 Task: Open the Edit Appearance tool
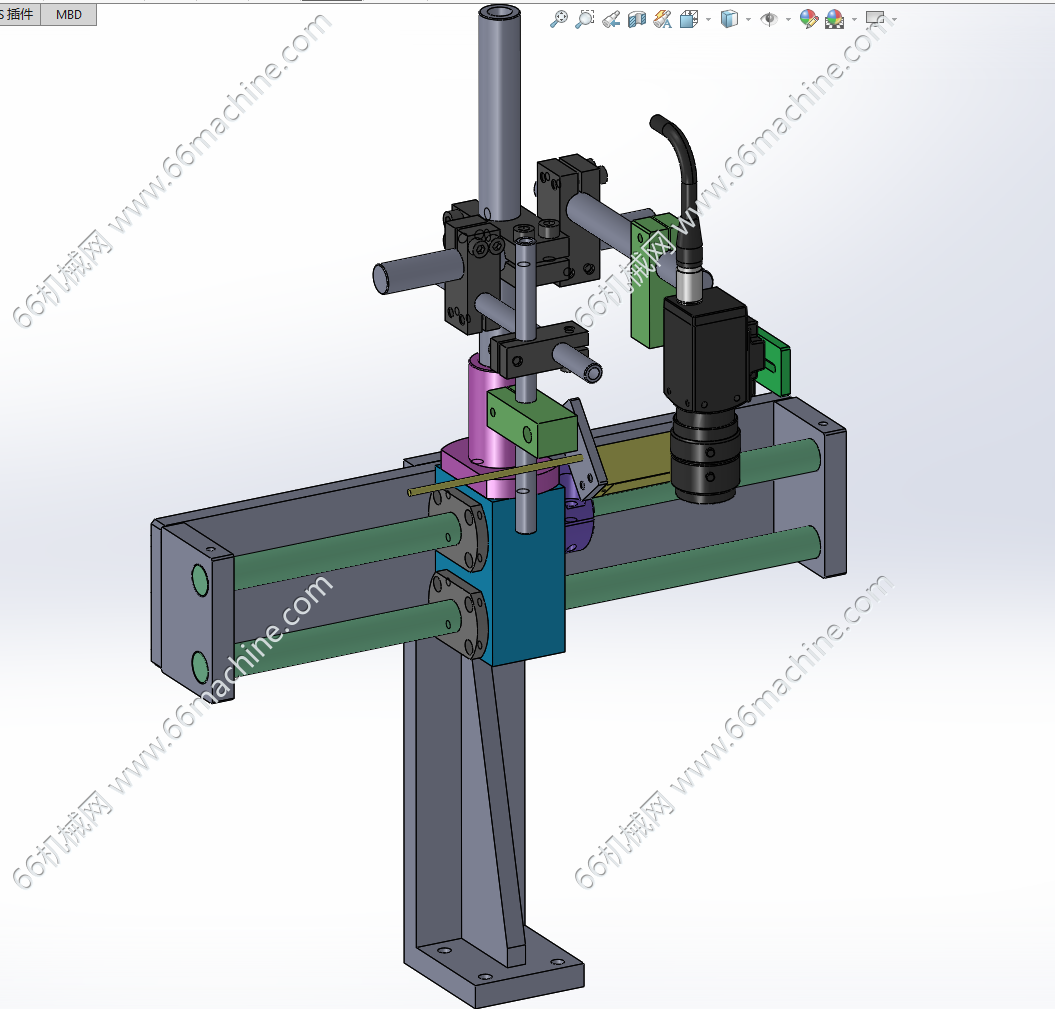[809, 19]
